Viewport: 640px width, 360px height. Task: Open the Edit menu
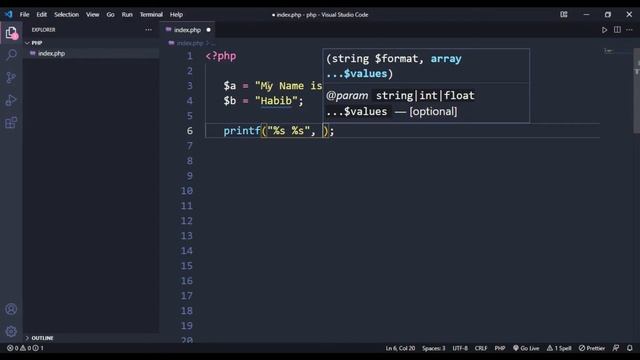coord(42,14)
